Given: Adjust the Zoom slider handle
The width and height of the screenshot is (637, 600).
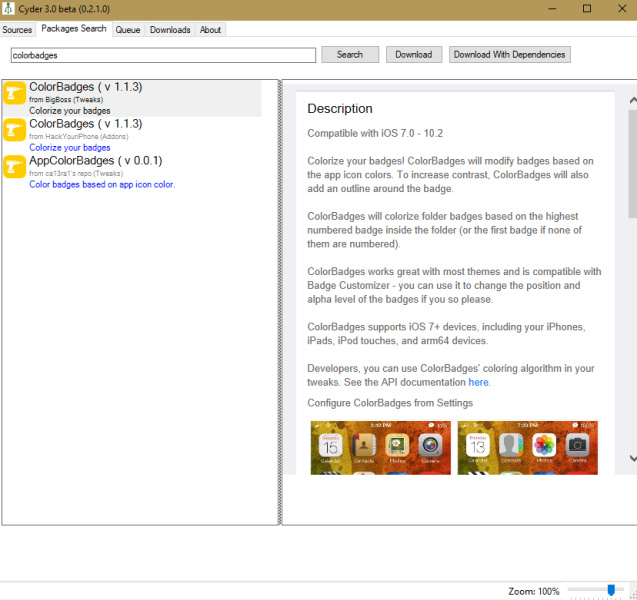Looking at the screenshot, I should 609,591.
